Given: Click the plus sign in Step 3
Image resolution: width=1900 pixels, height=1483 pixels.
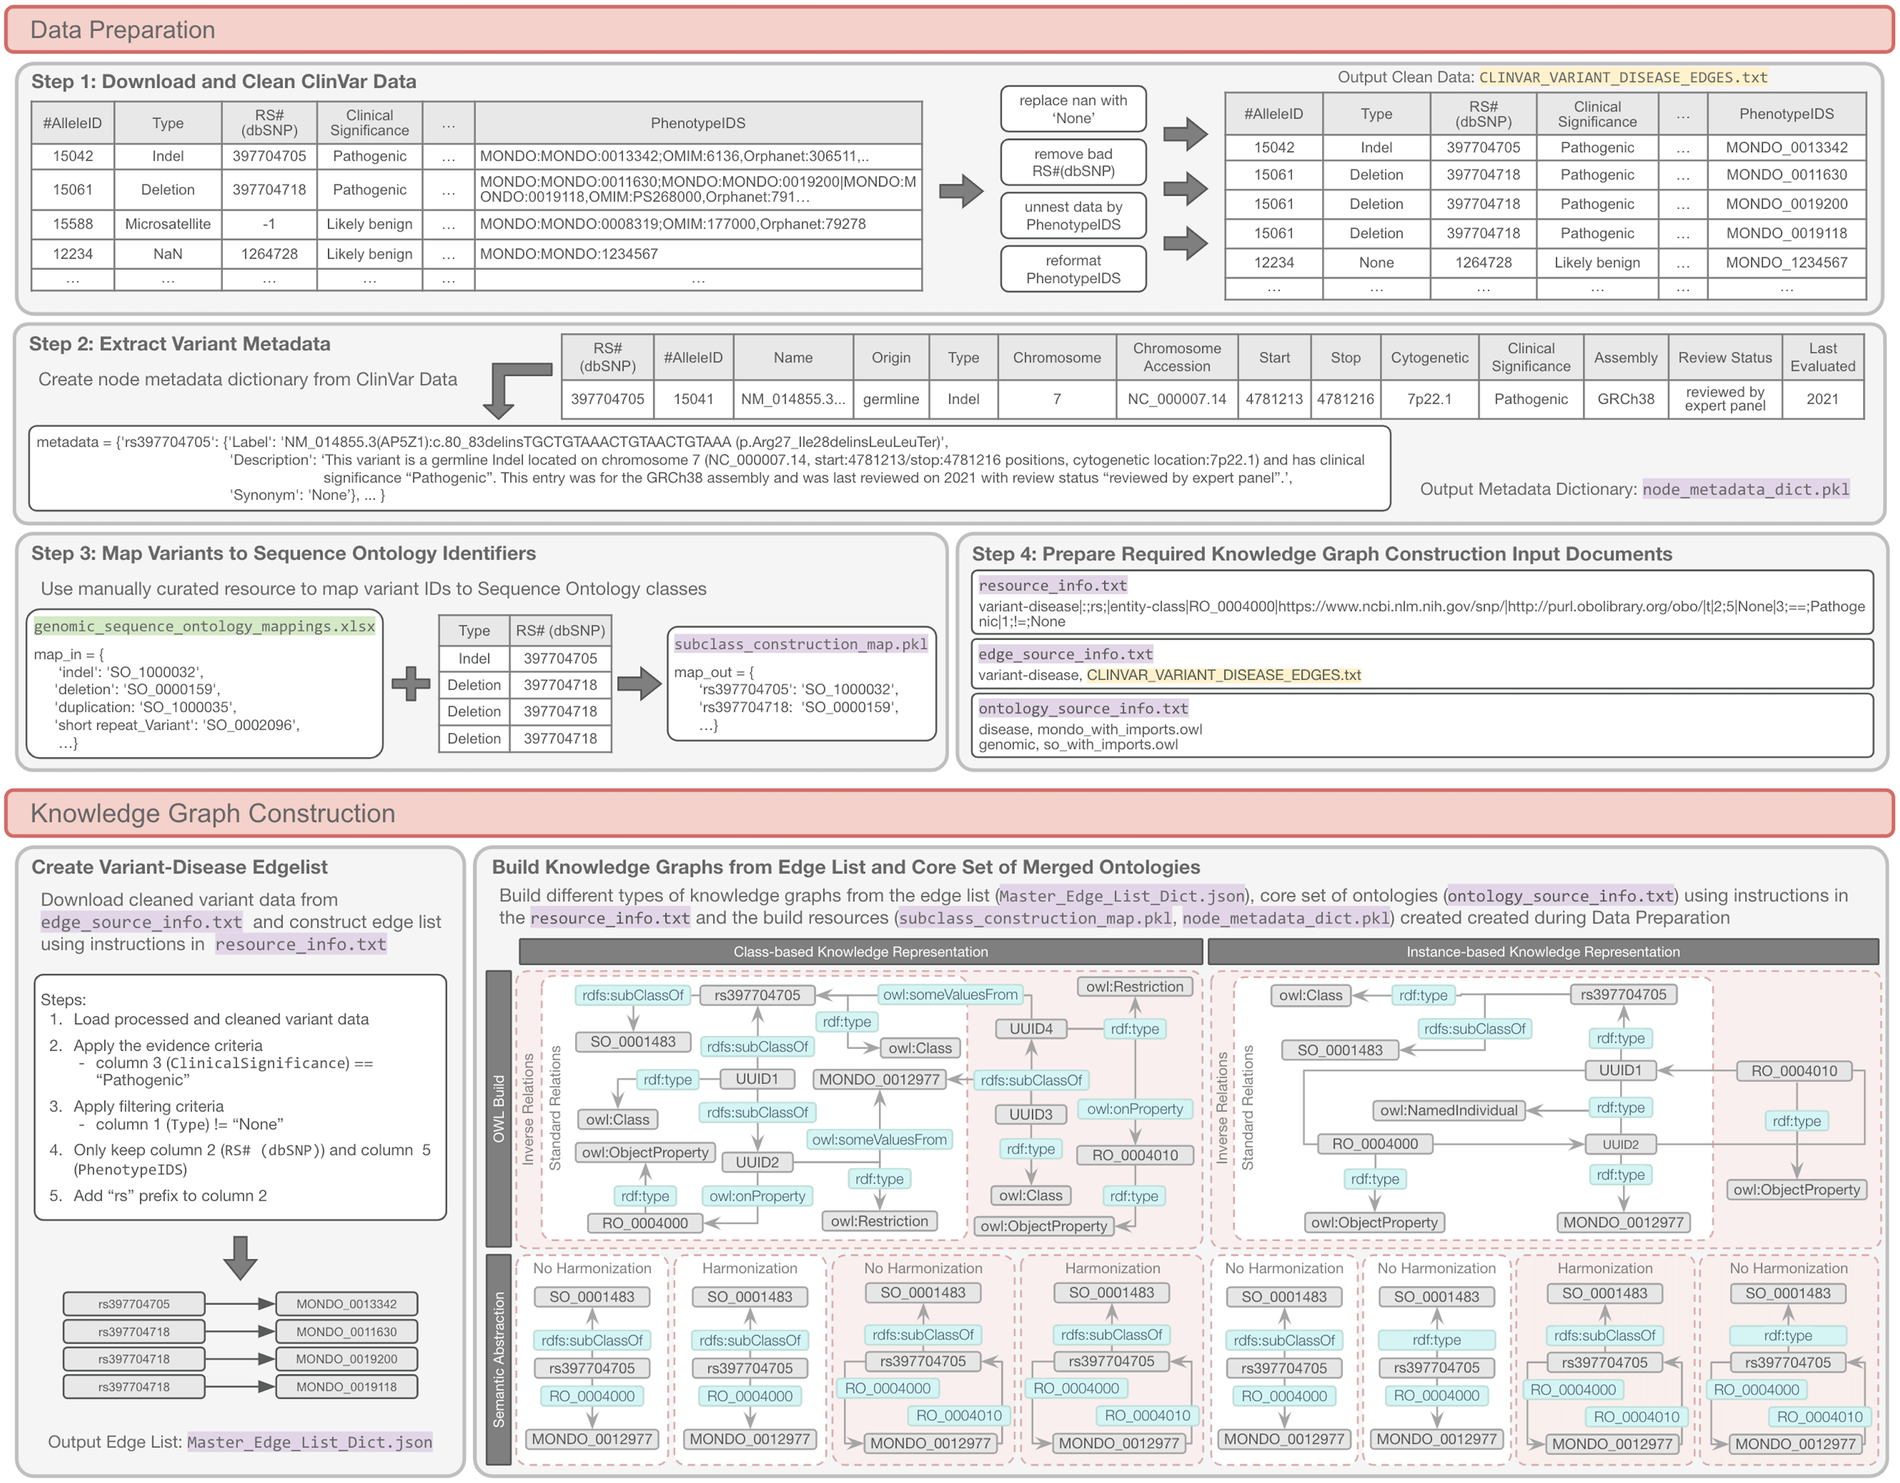Looking at the screenshot, I should coord(410,685).
